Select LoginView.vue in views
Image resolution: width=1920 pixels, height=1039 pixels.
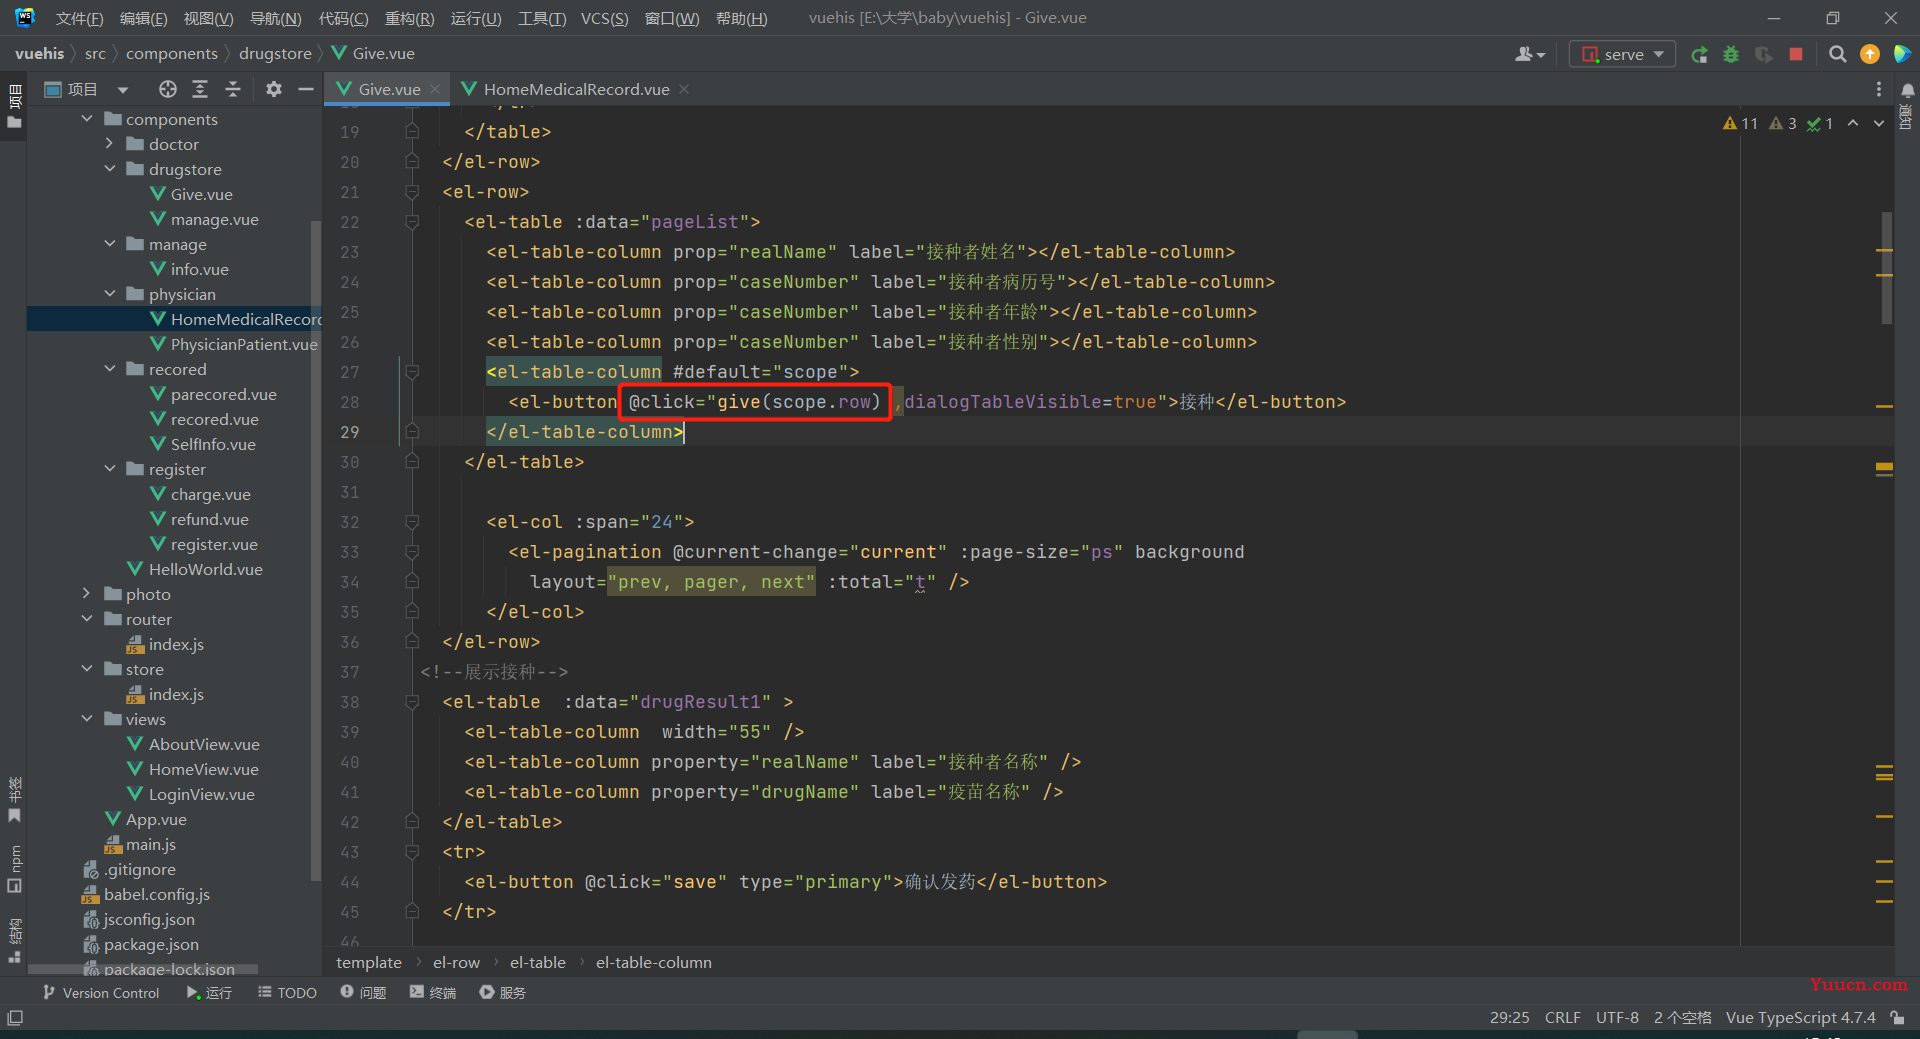[201, 794]
